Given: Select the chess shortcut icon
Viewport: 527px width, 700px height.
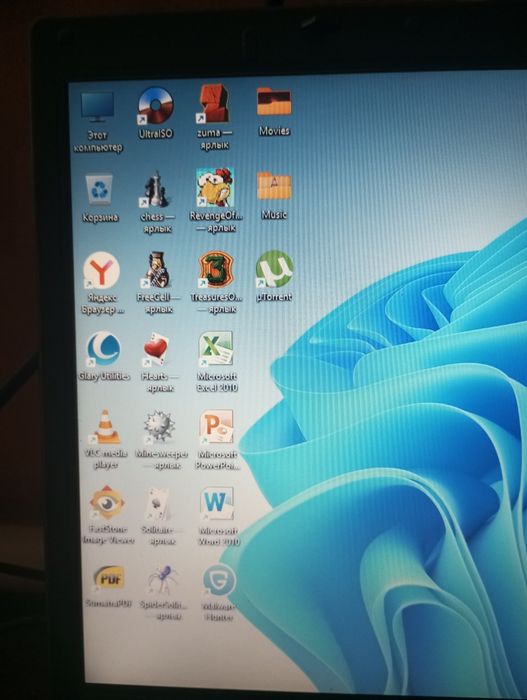Looking at the screenshot, I should pos(155,190).
